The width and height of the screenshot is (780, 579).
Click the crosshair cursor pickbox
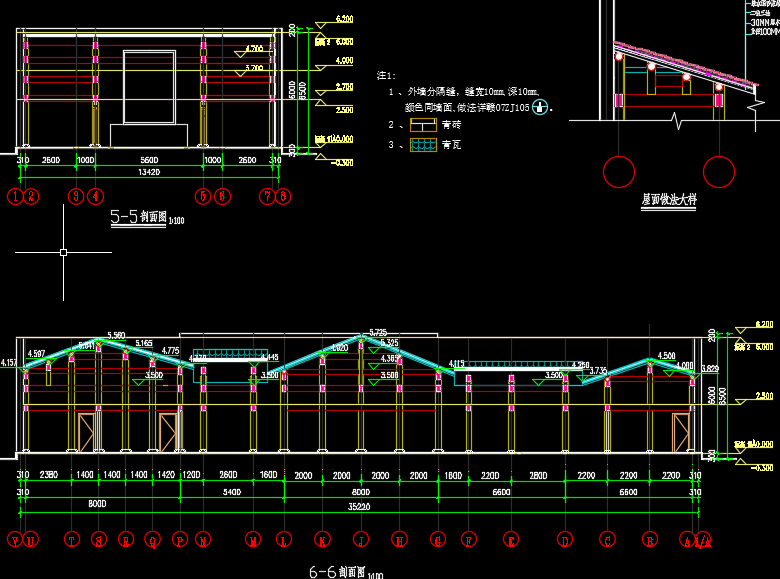(63, 252)
